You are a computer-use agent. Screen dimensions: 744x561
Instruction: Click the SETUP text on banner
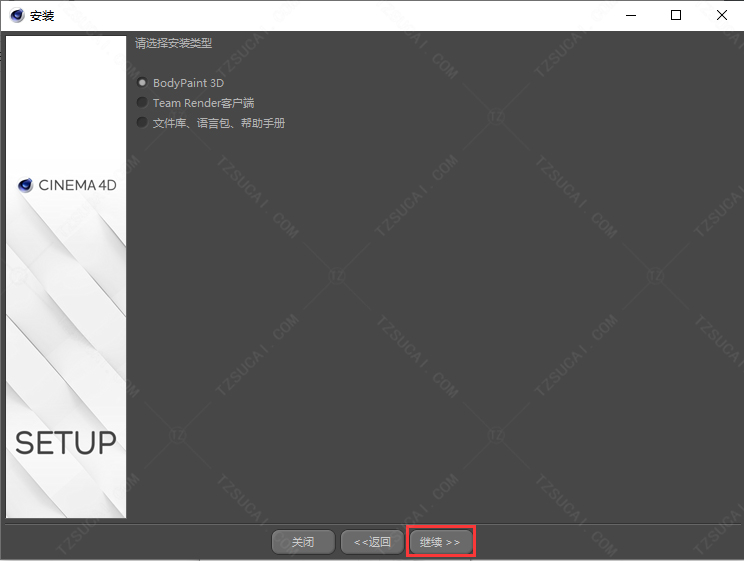(65, 443)
